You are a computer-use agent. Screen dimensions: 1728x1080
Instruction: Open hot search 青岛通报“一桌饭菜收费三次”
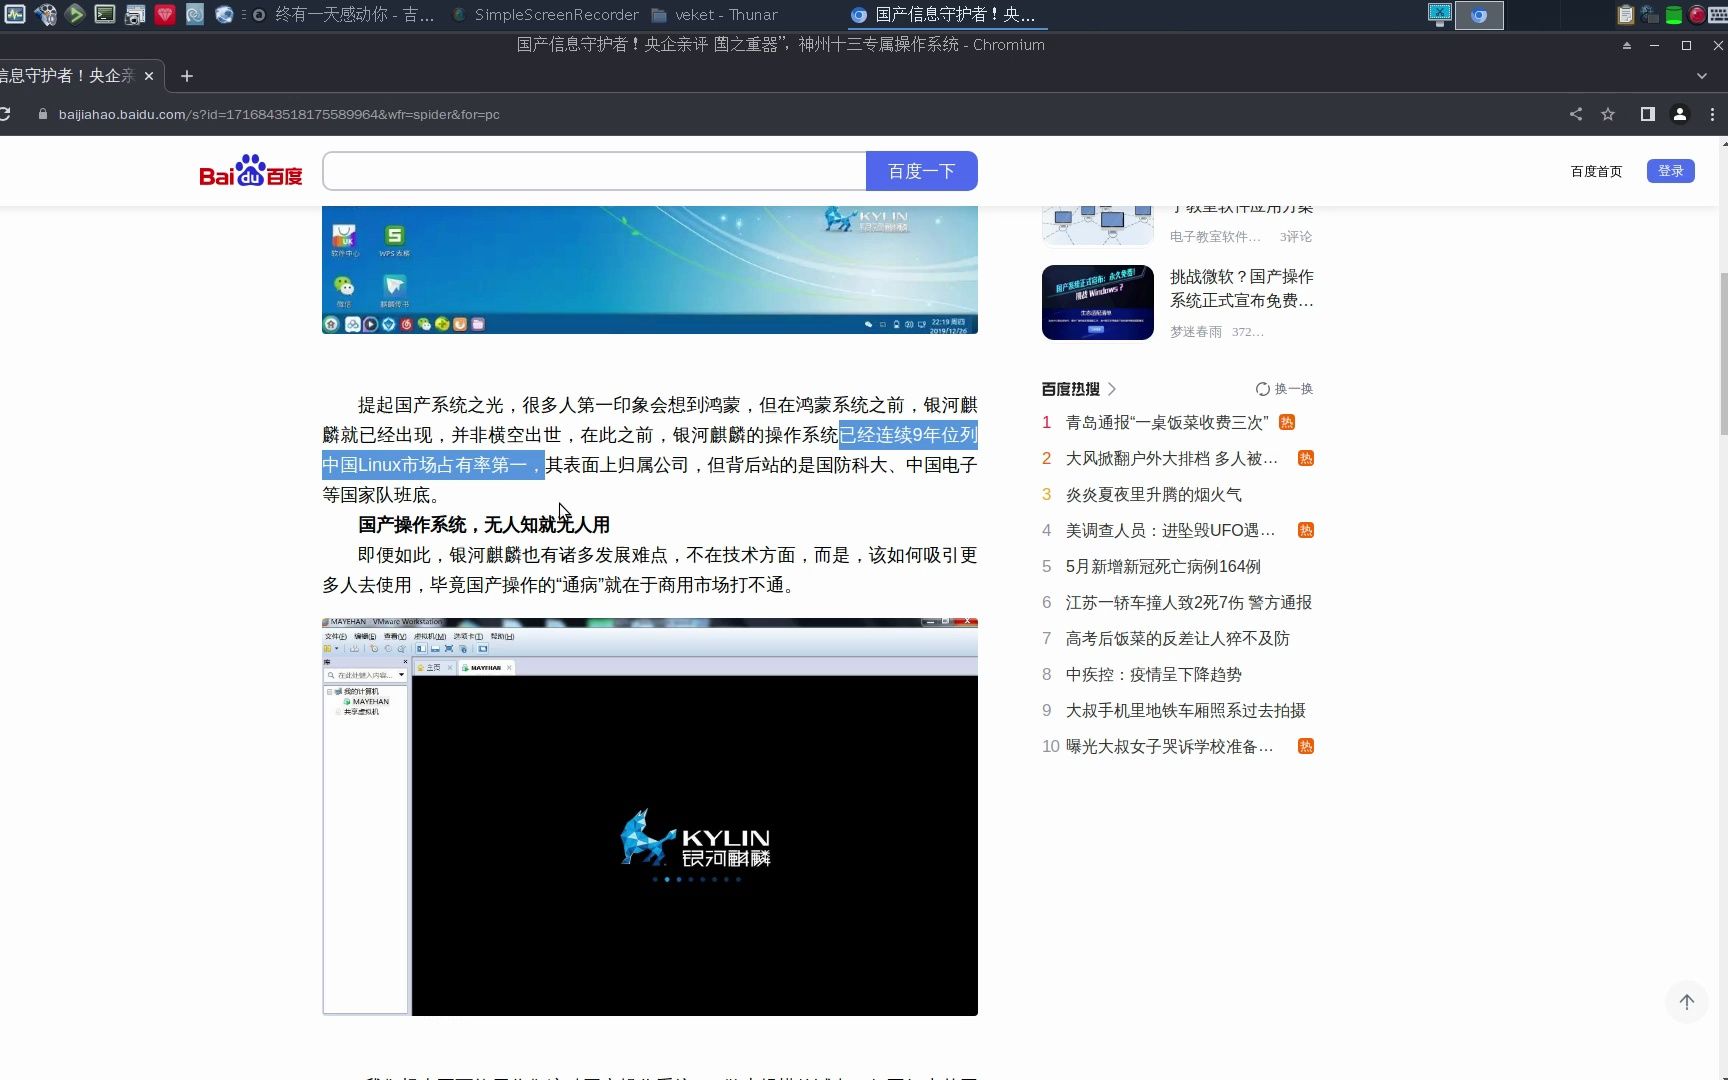pos(1167,423)
